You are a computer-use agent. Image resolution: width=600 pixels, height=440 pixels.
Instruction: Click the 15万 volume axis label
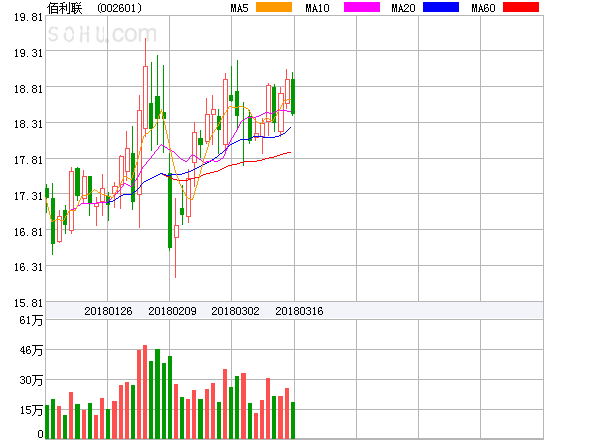31,411
